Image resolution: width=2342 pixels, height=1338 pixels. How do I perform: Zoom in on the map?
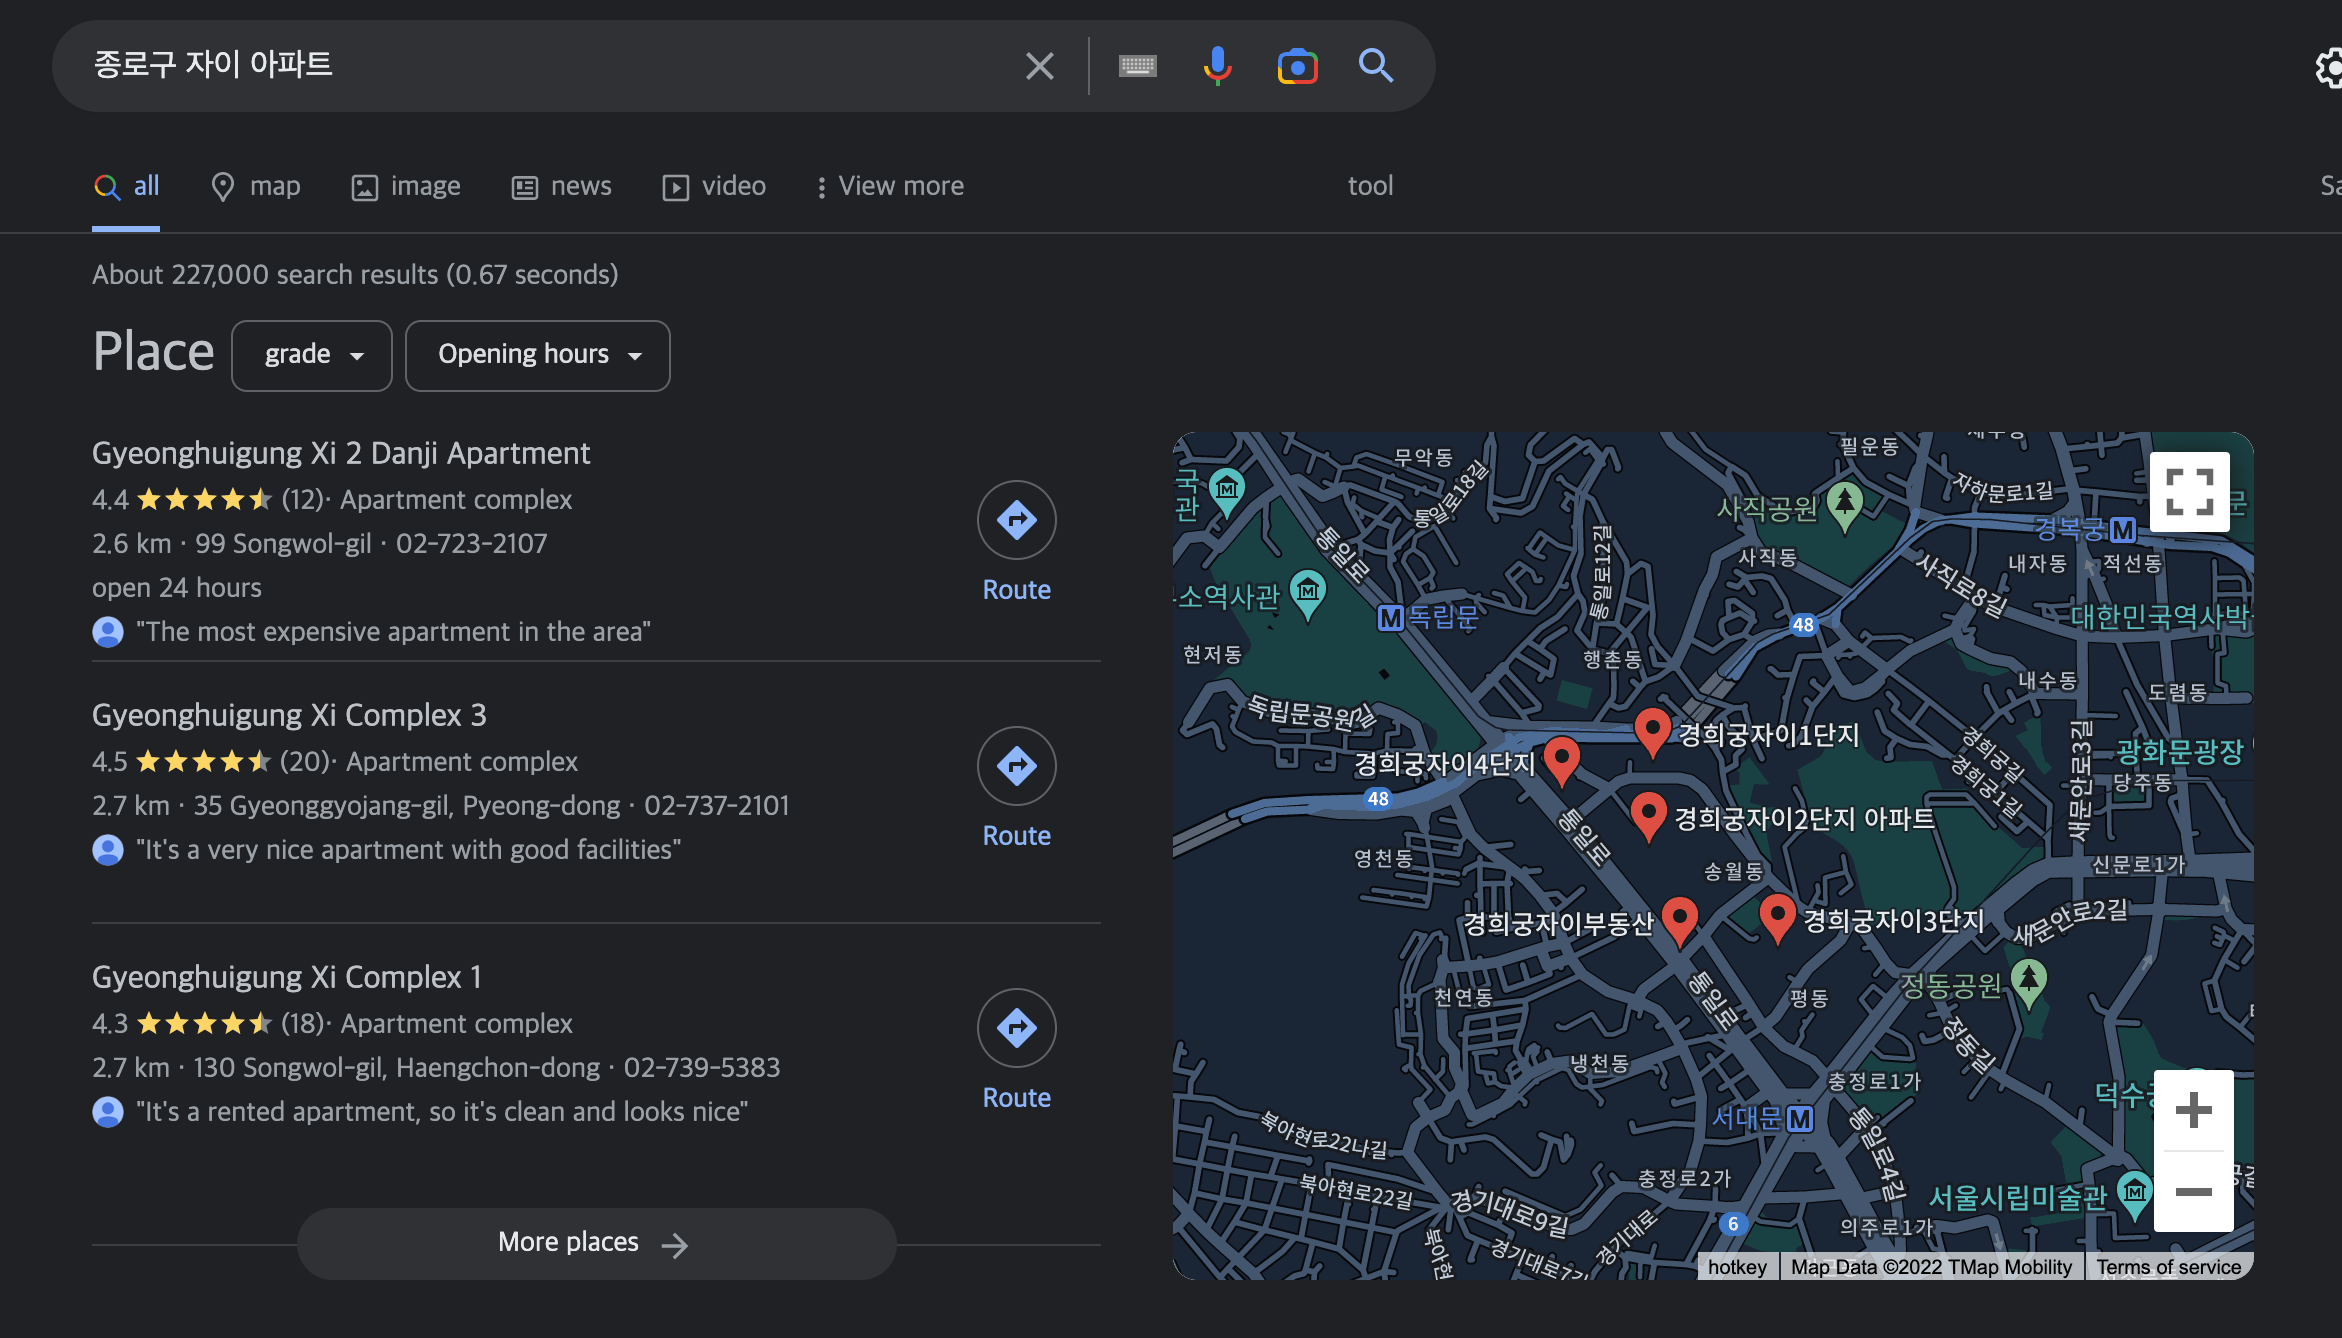coord(2193,1110)
